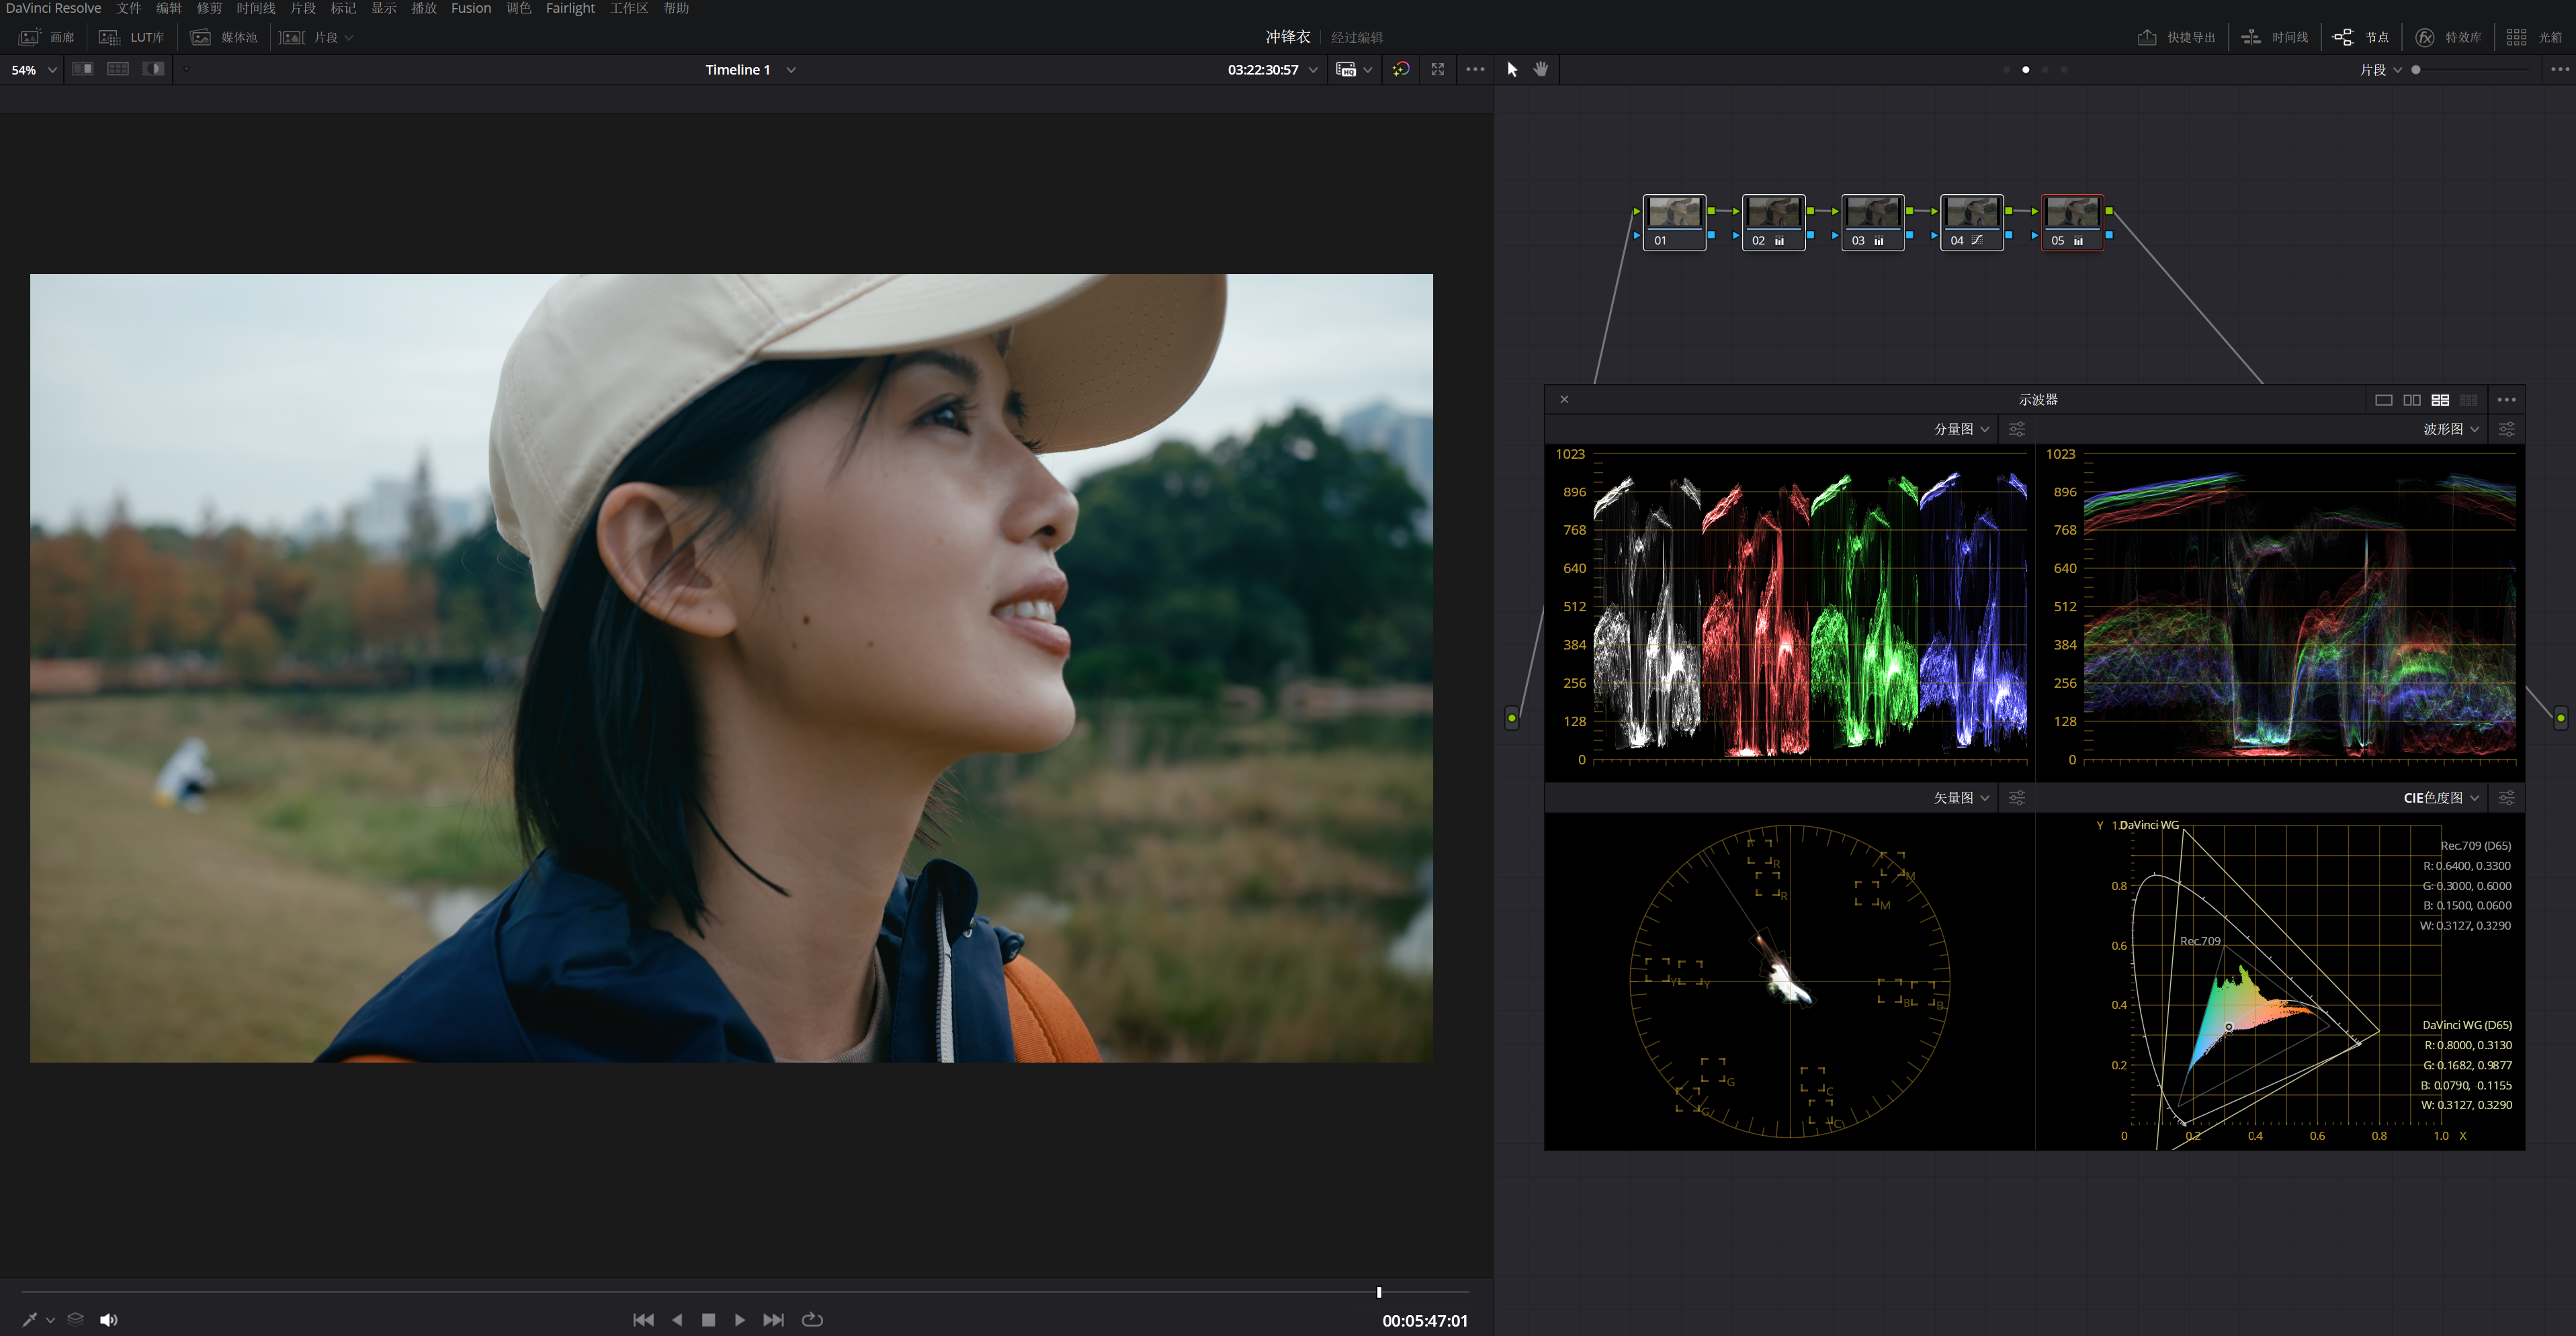Open the 特效库 panel
The image size is (2576, 1336).
pos(2448,37)
